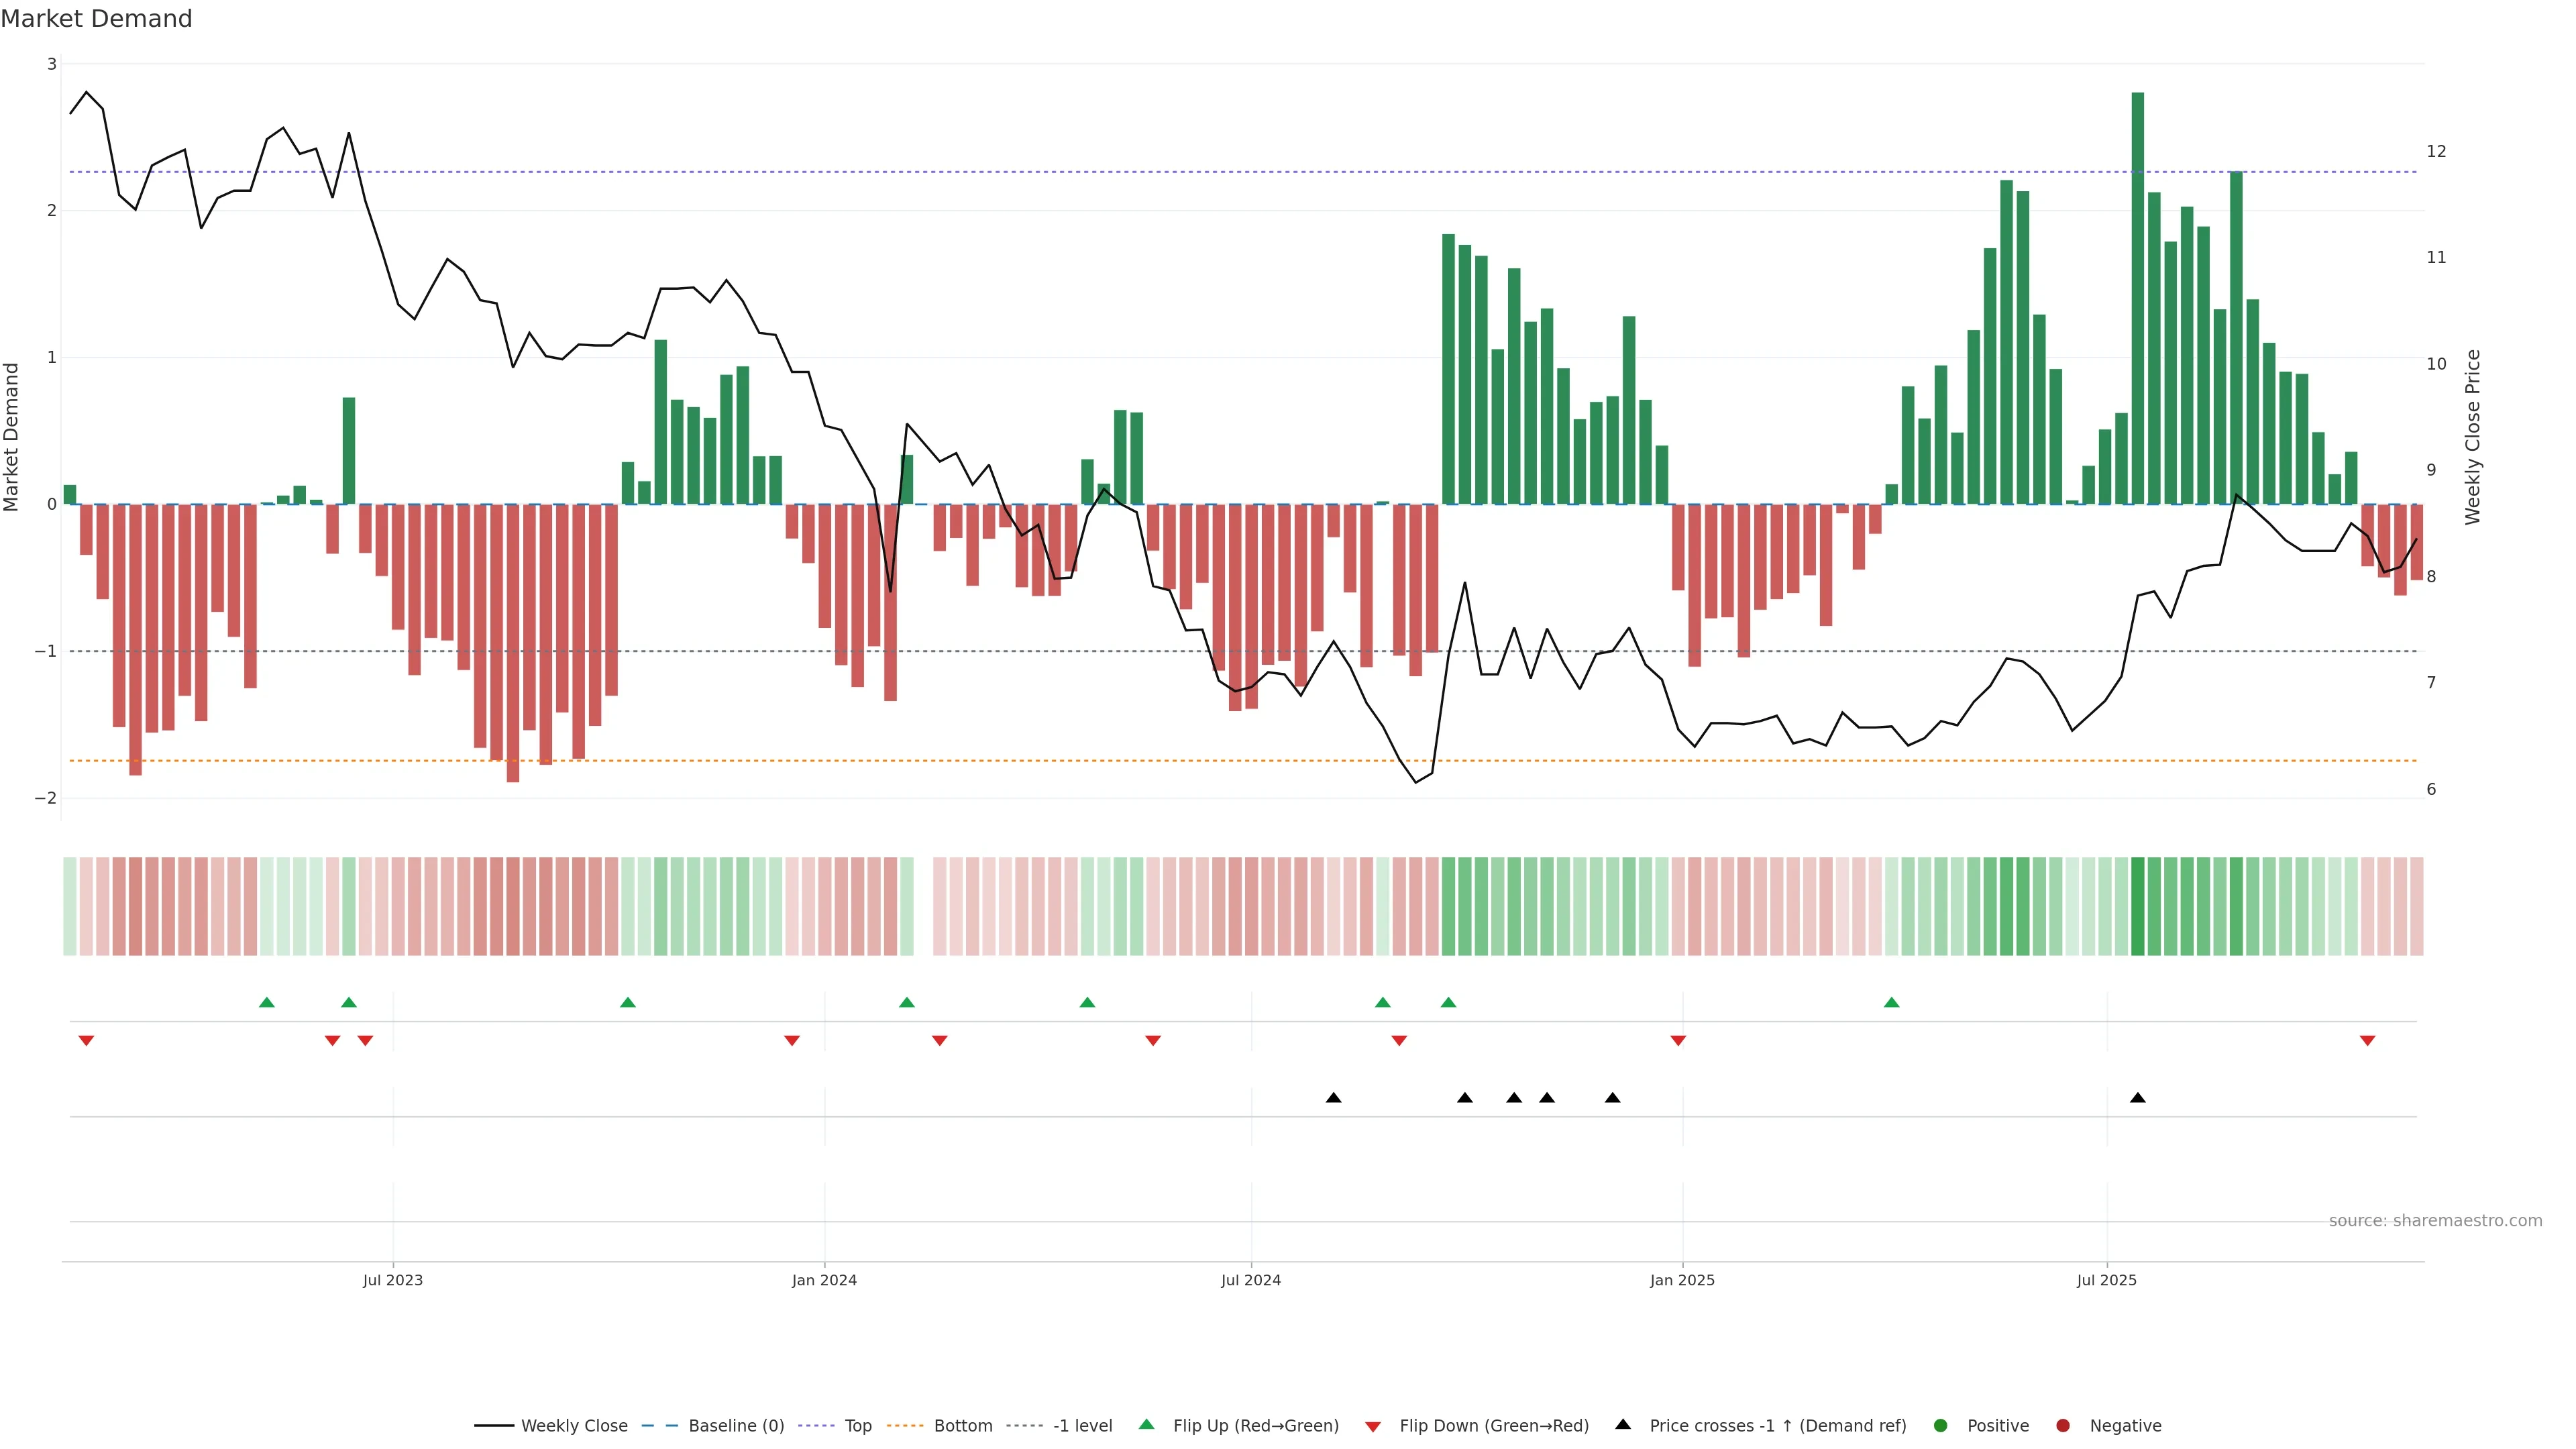Hide the Top dotted line via legend

tap(857, 1425)
